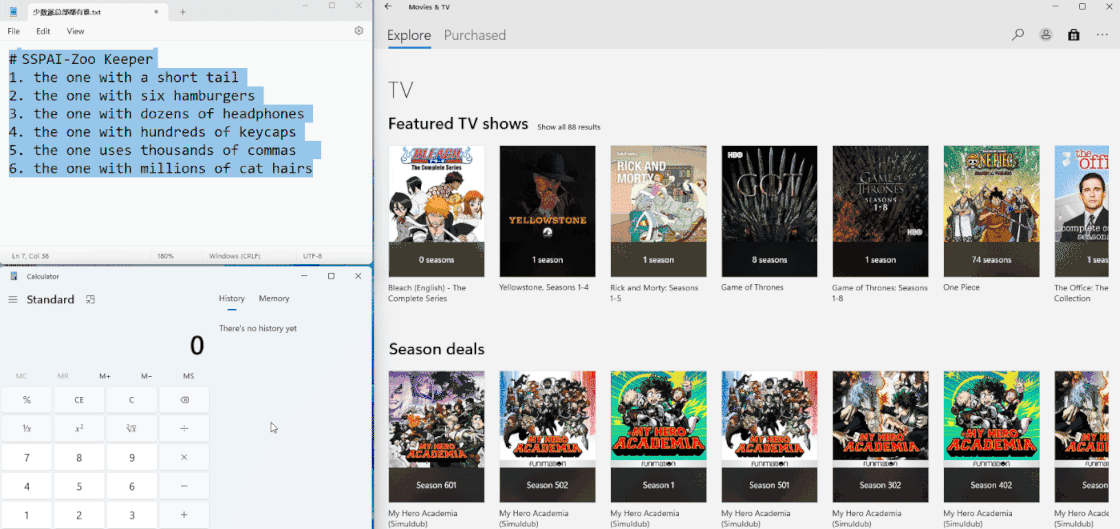Switch to calculator Memory tab

[x=274, y=298]
